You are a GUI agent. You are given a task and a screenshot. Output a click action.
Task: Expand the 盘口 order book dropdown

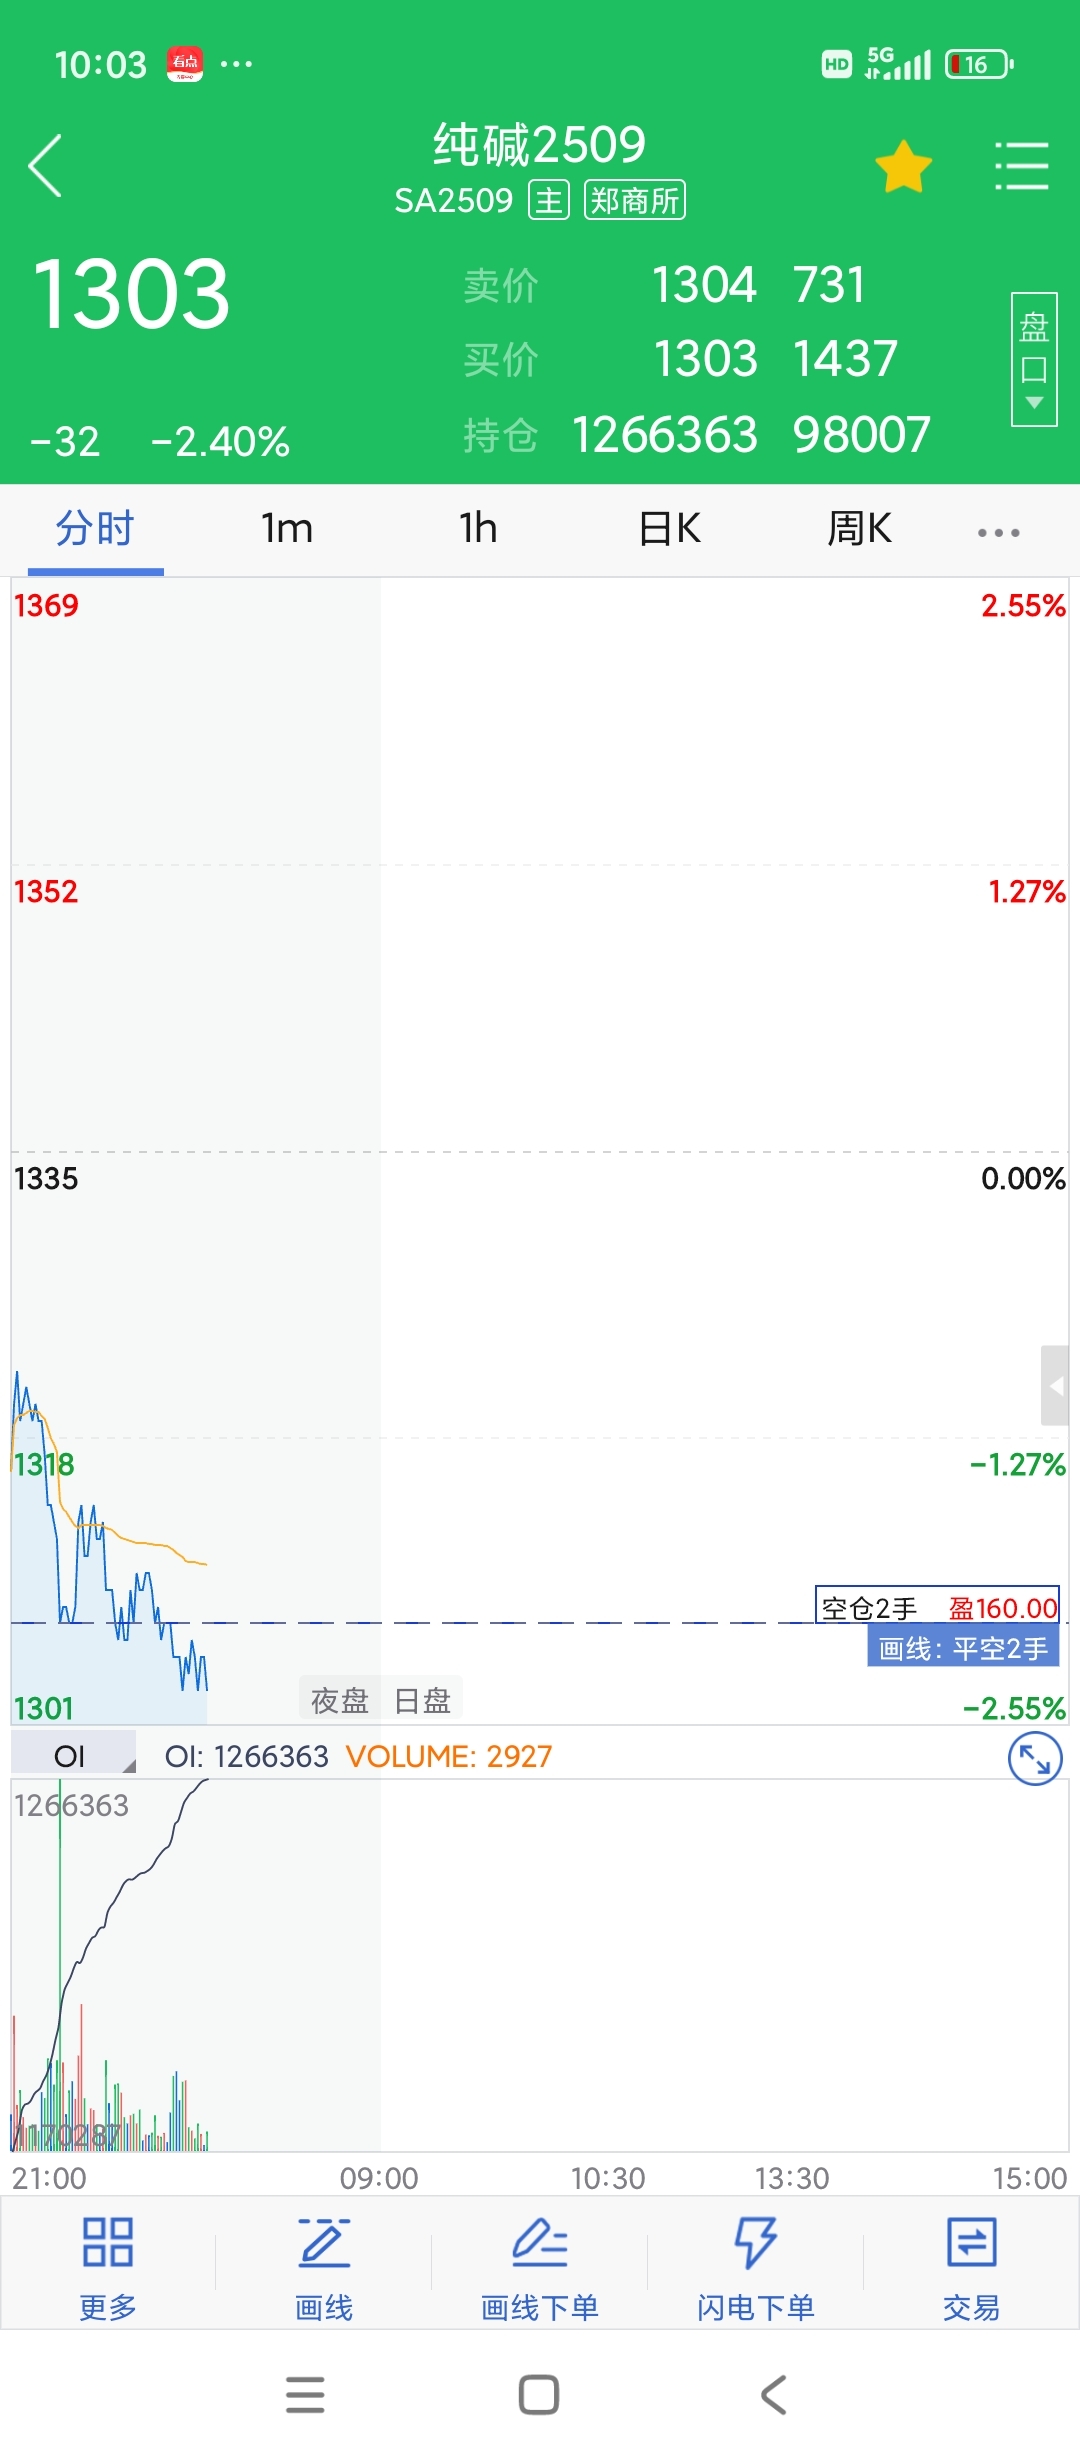(1034, 360)
